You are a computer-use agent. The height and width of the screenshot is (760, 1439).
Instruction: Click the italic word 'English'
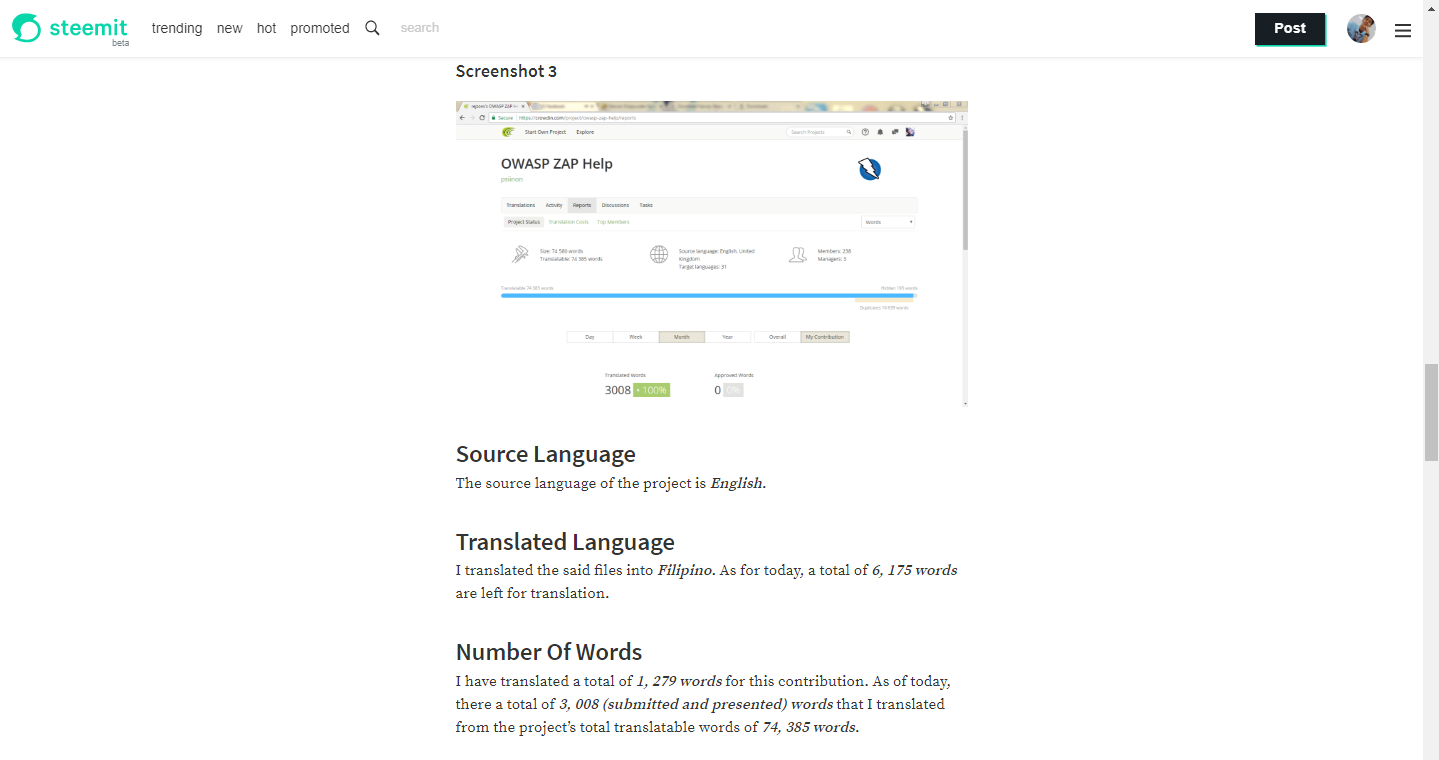(x=736, y=483)
